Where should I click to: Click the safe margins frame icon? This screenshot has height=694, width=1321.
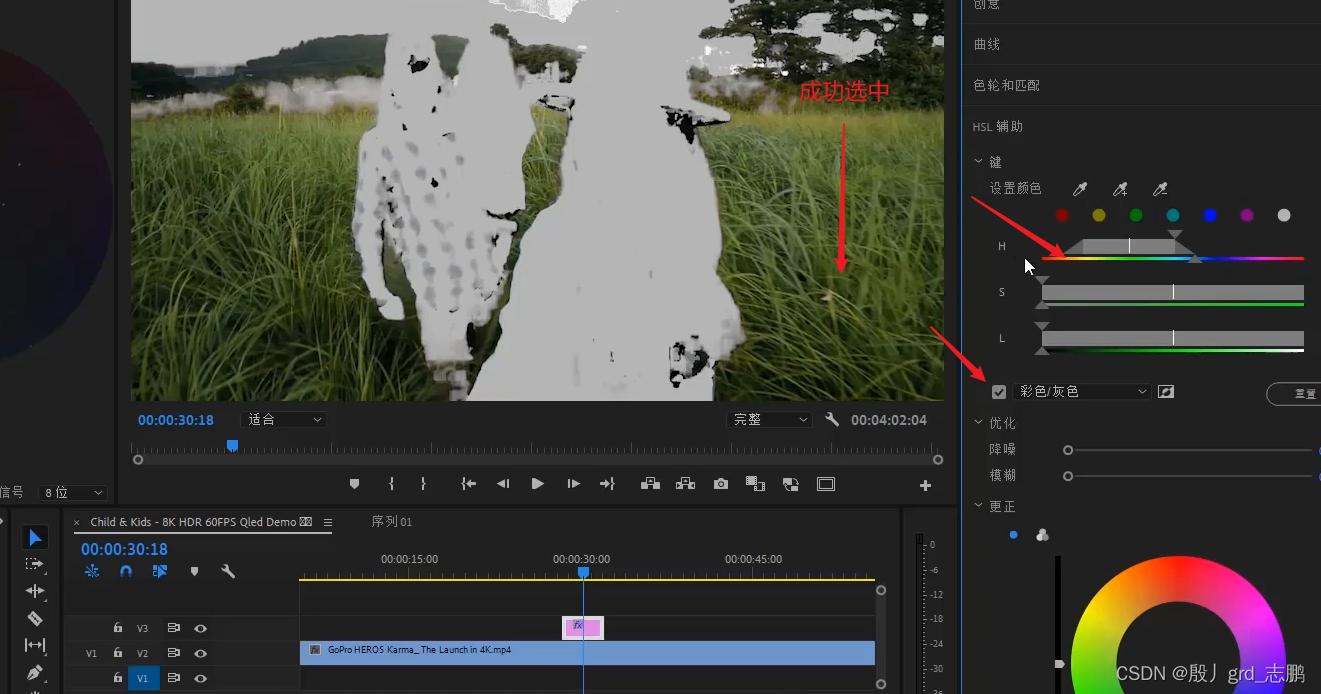826,484
